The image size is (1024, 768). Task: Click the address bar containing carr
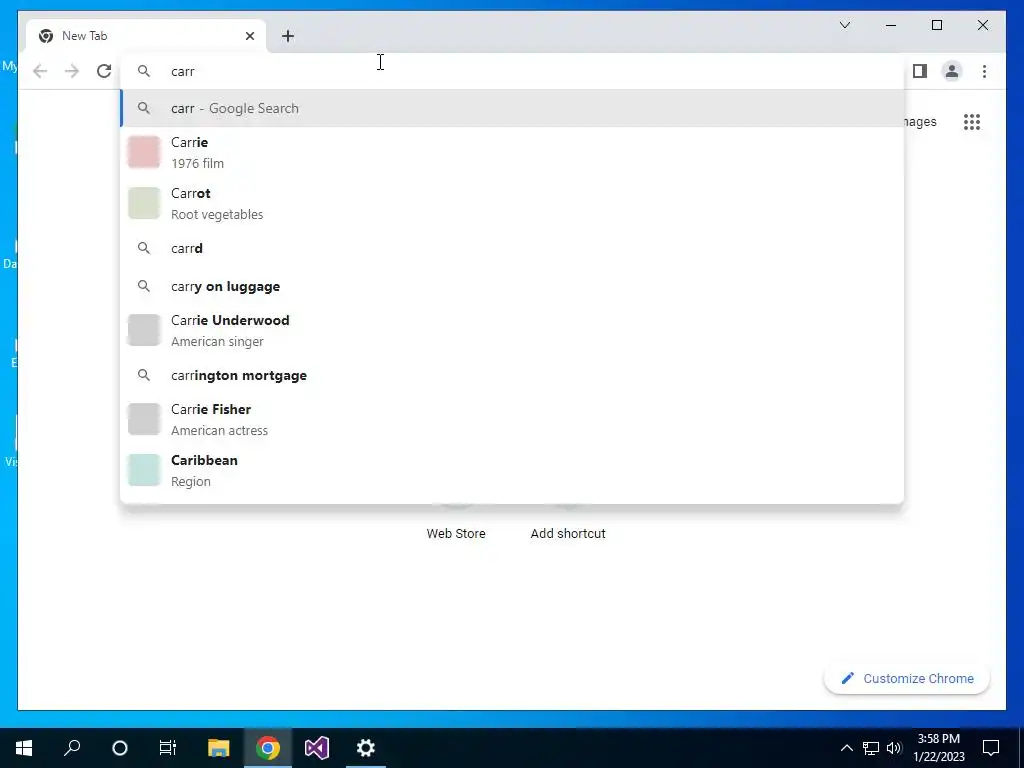(512, 71)
